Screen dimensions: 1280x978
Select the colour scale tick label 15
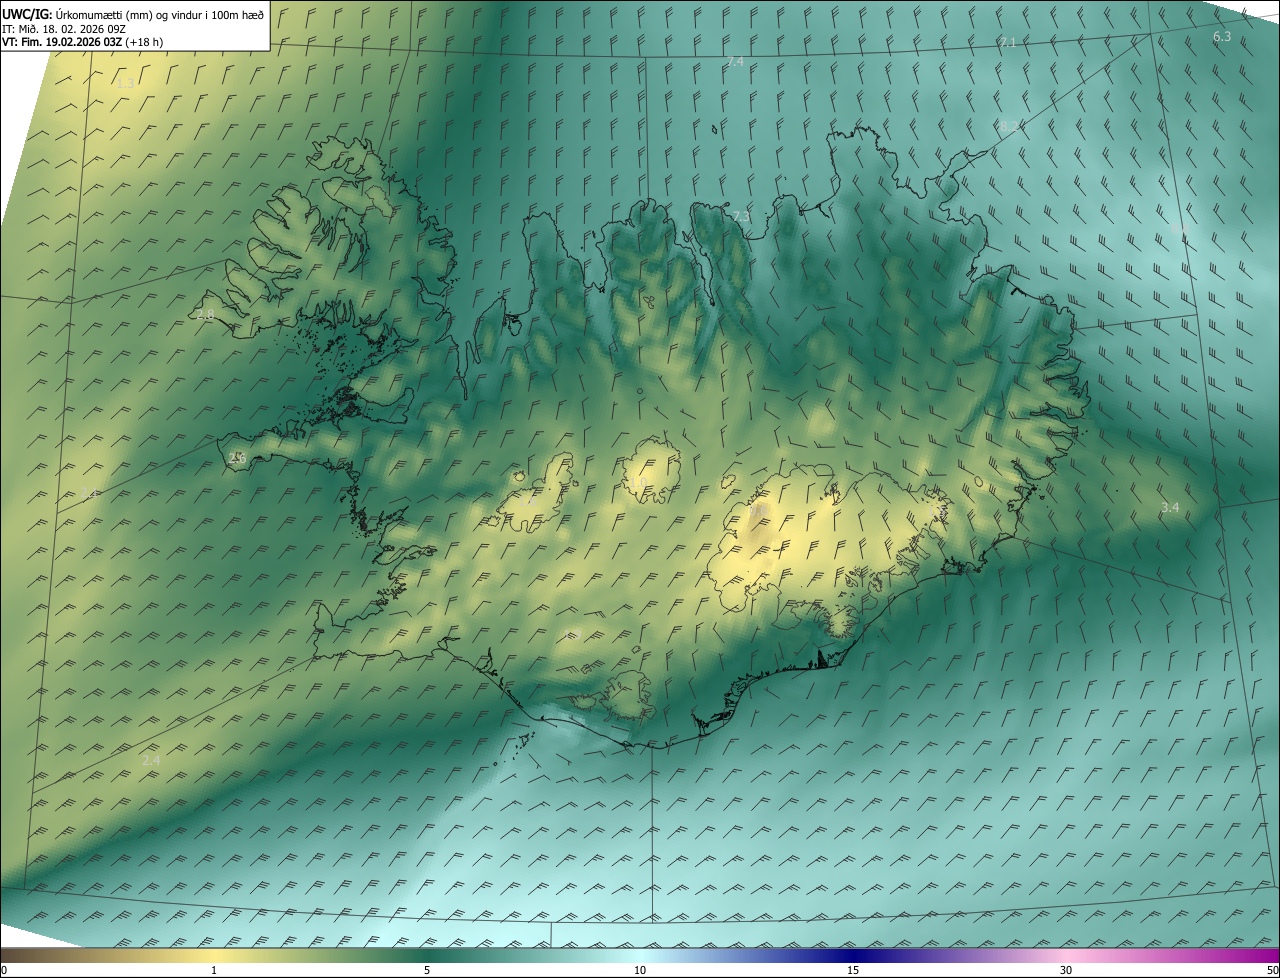853,970
